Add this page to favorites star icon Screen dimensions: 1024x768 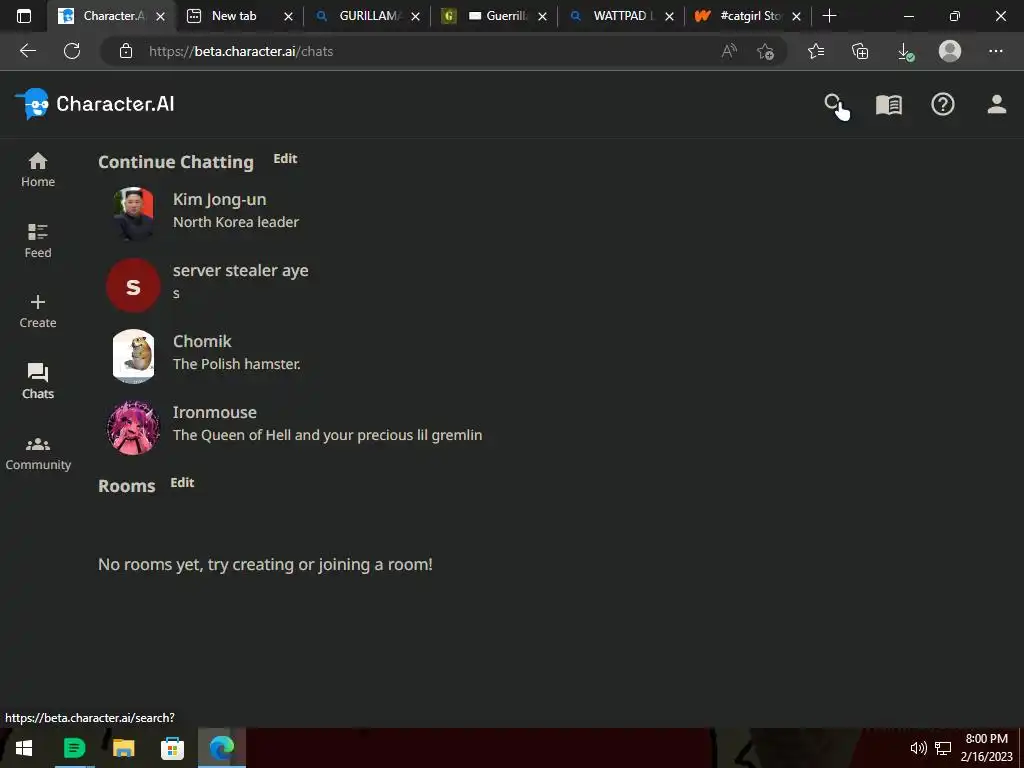point(765,51)
